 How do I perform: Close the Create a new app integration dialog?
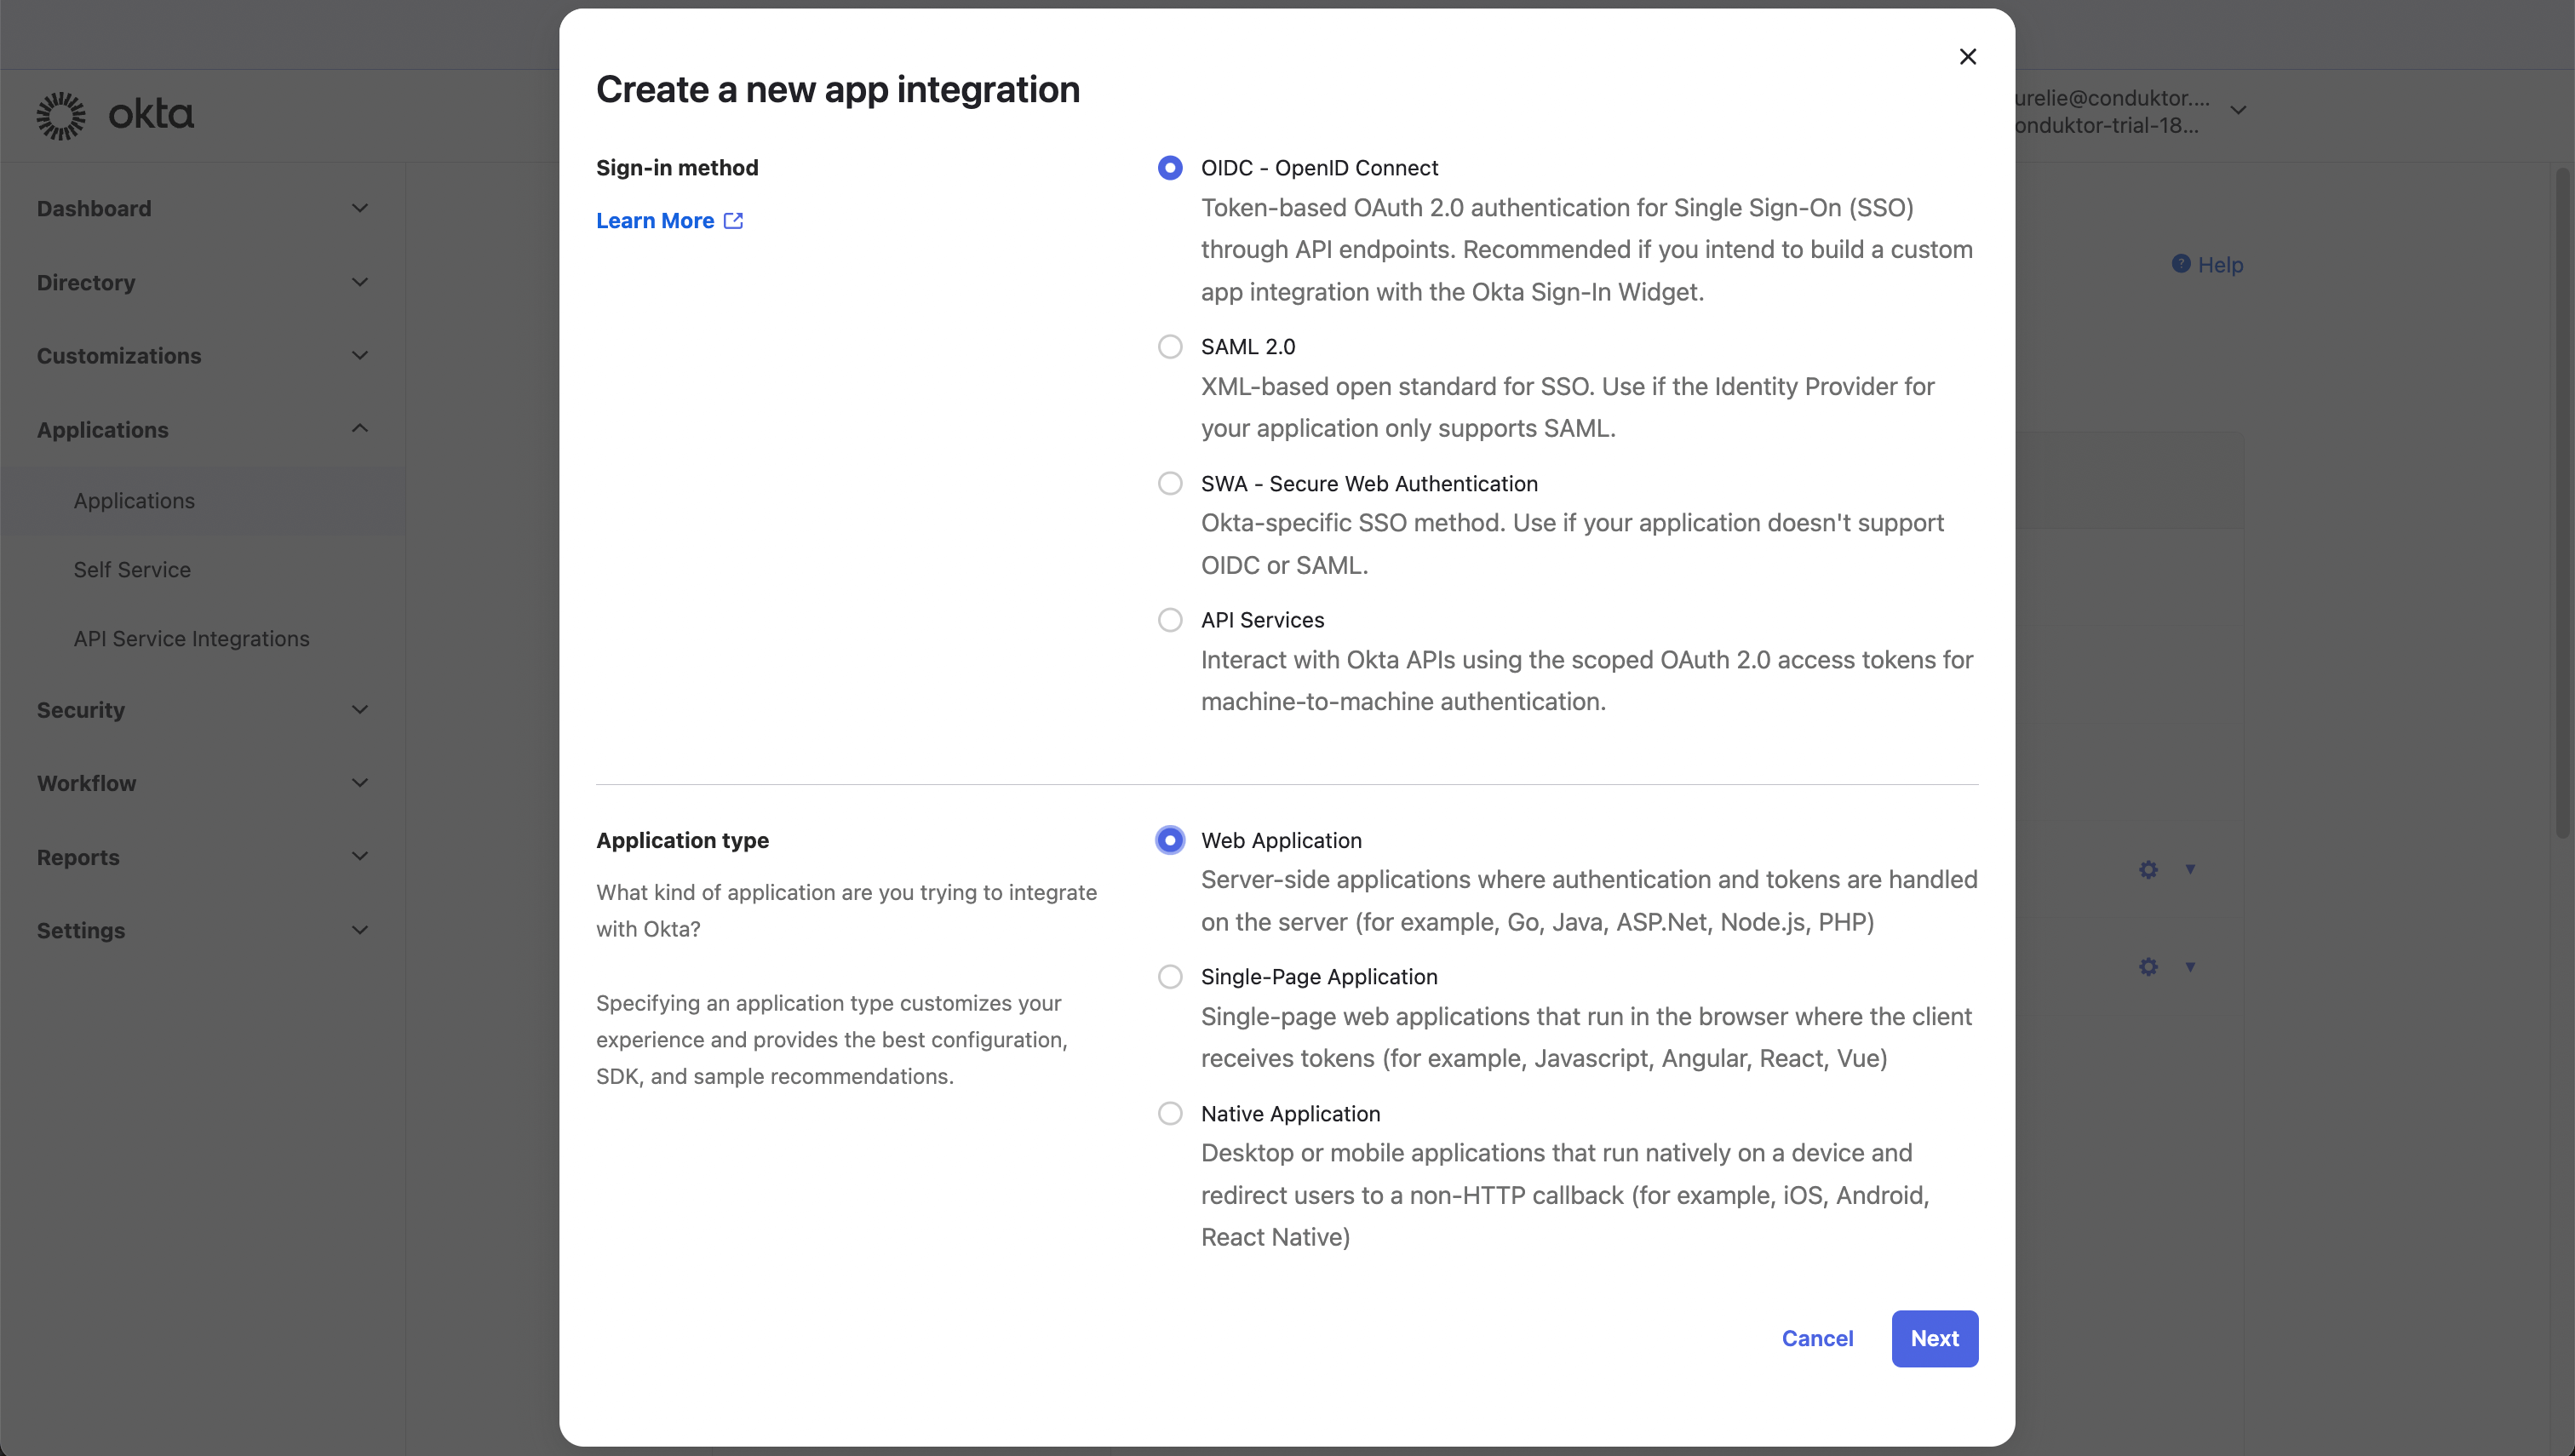(1967, 57)
